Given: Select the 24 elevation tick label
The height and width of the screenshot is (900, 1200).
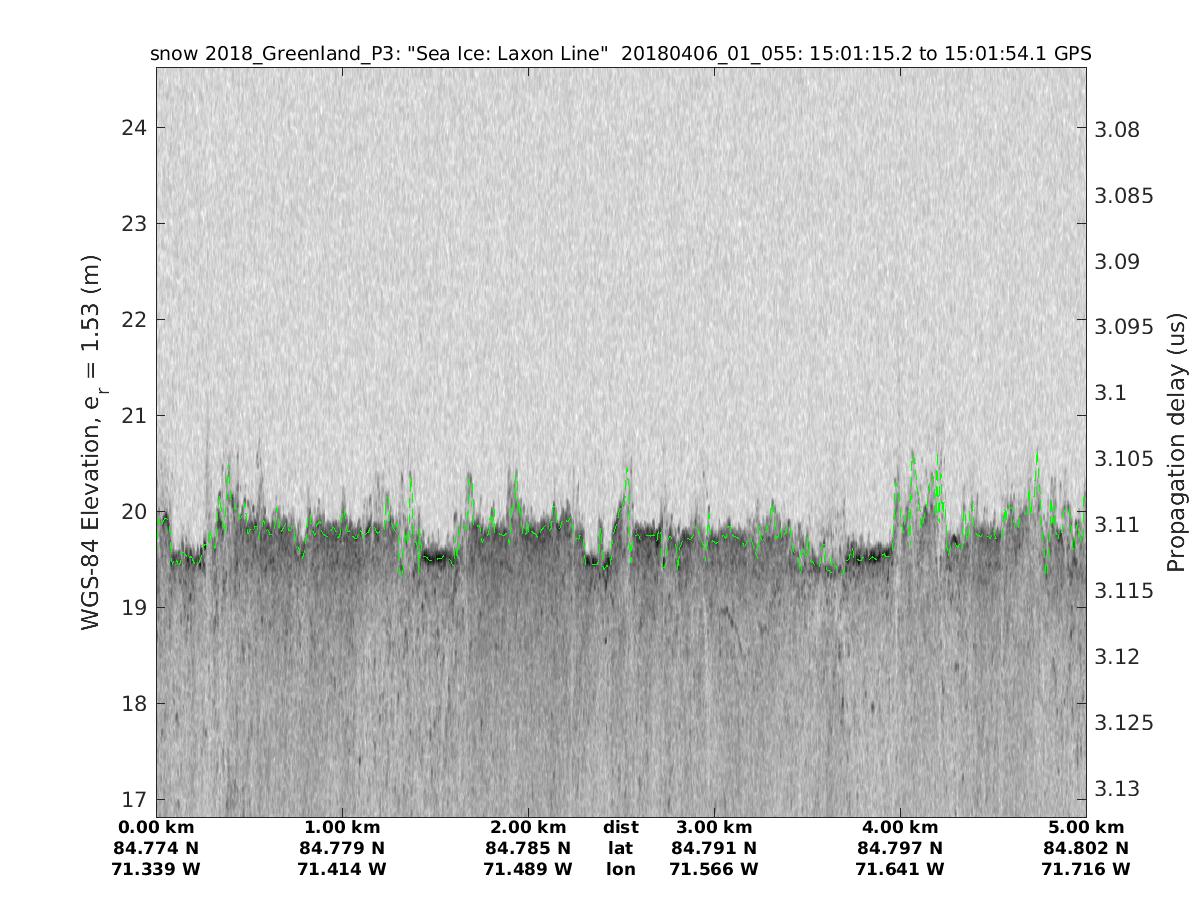Looking at the screenshot, I should [134, 127].
